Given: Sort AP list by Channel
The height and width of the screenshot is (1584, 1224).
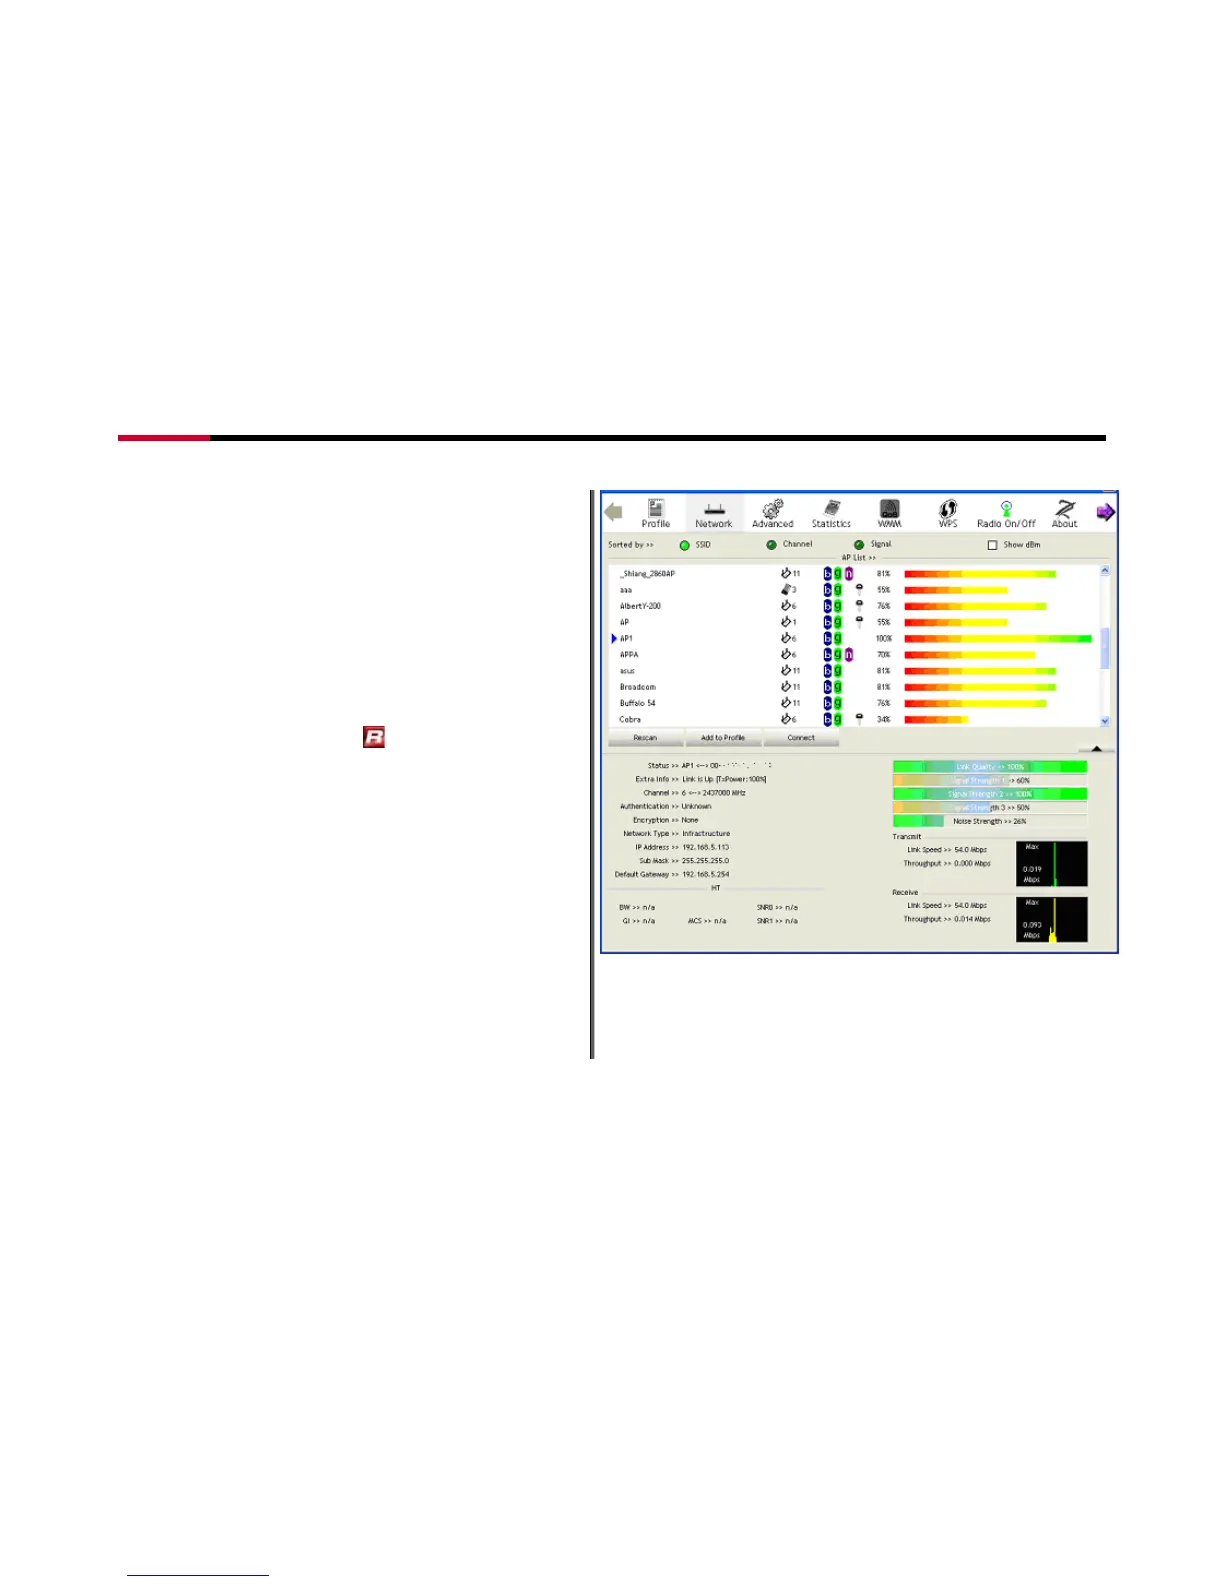Looking at the screenshot, I should [x=771, y=545].
